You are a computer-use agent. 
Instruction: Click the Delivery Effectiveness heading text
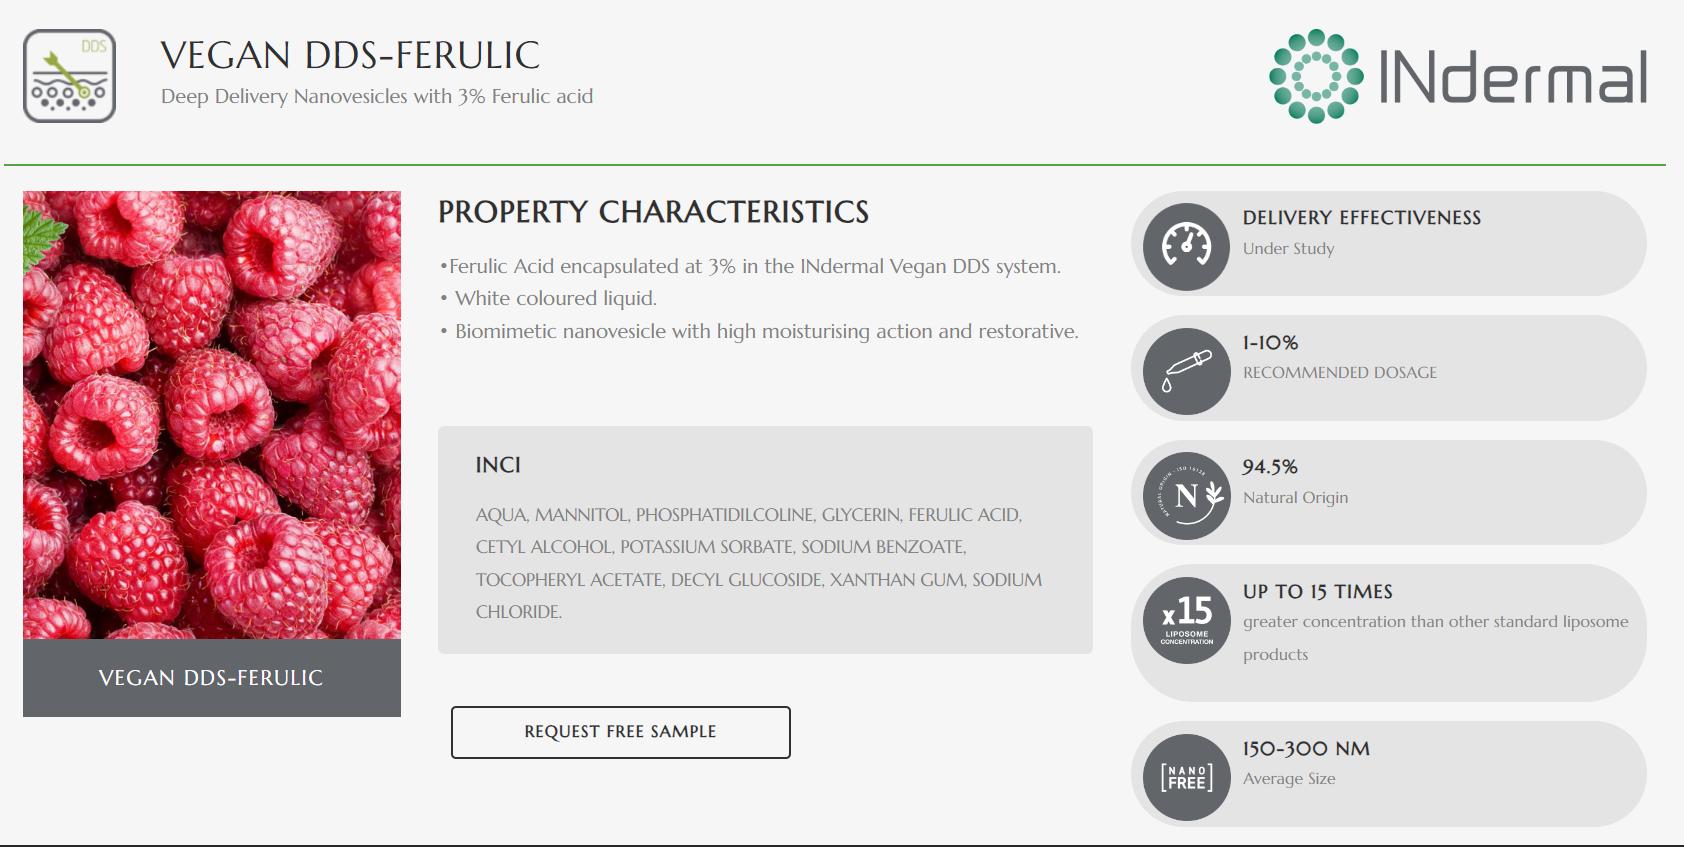(x=1361, y=218)
